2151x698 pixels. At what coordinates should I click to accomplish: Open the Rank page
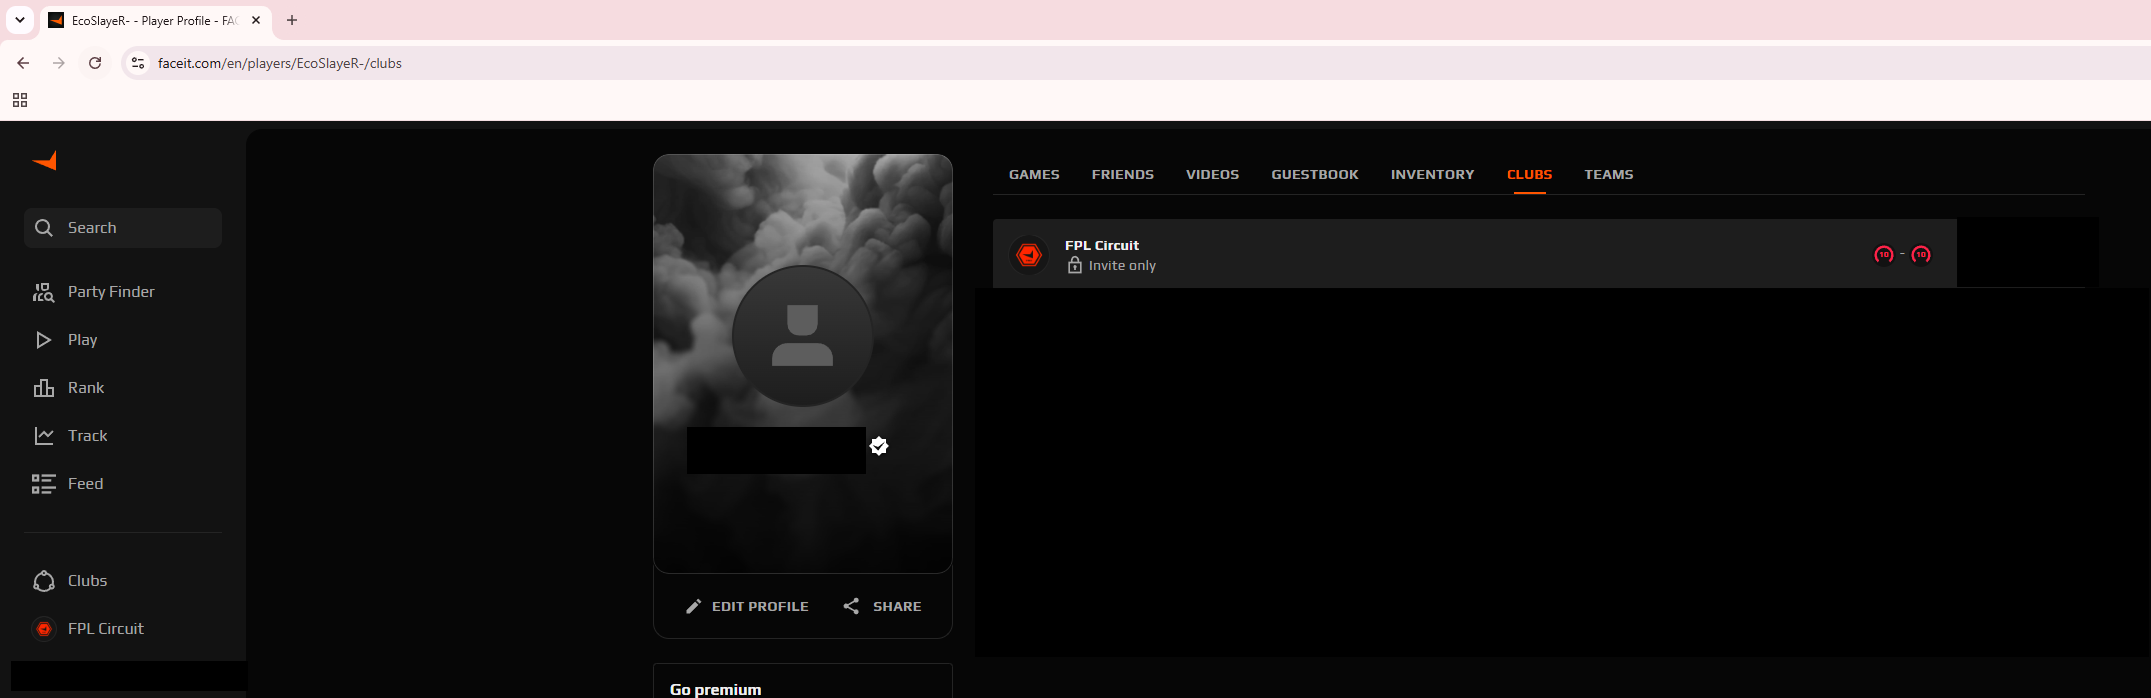pos(86,388)
